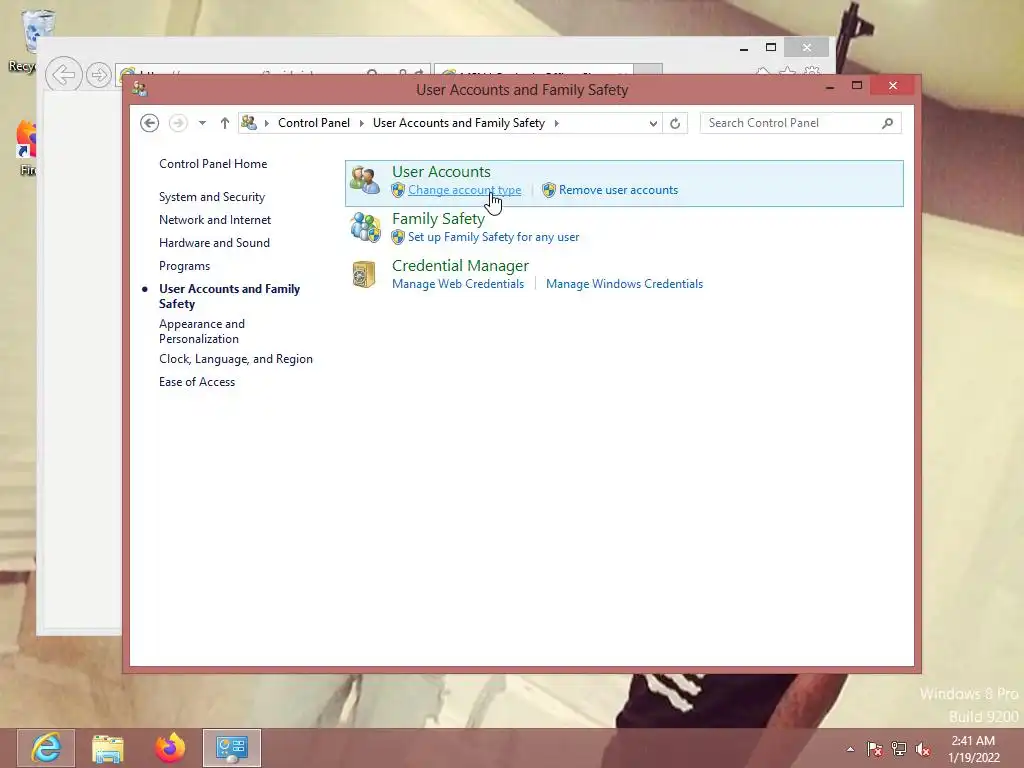Open Manage Web Credentials
Image resolution: width=1024 pixels, height=768 pixels.
coord(458,284)
